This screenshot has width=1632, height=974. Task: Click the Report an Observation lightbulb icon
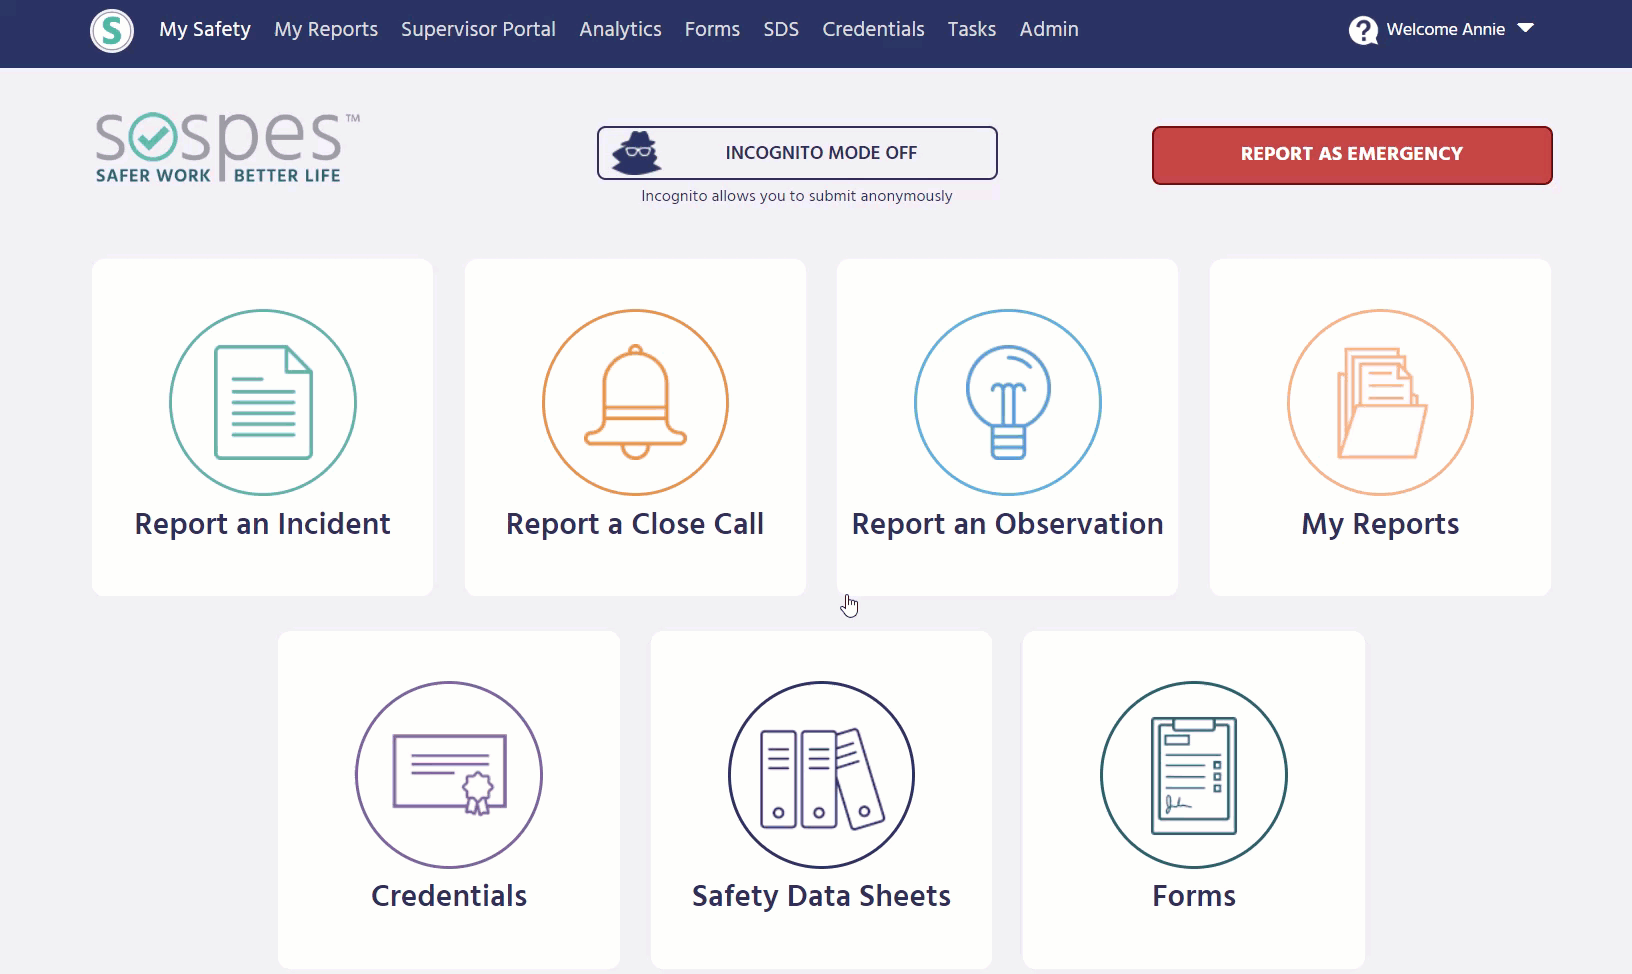1008,402
